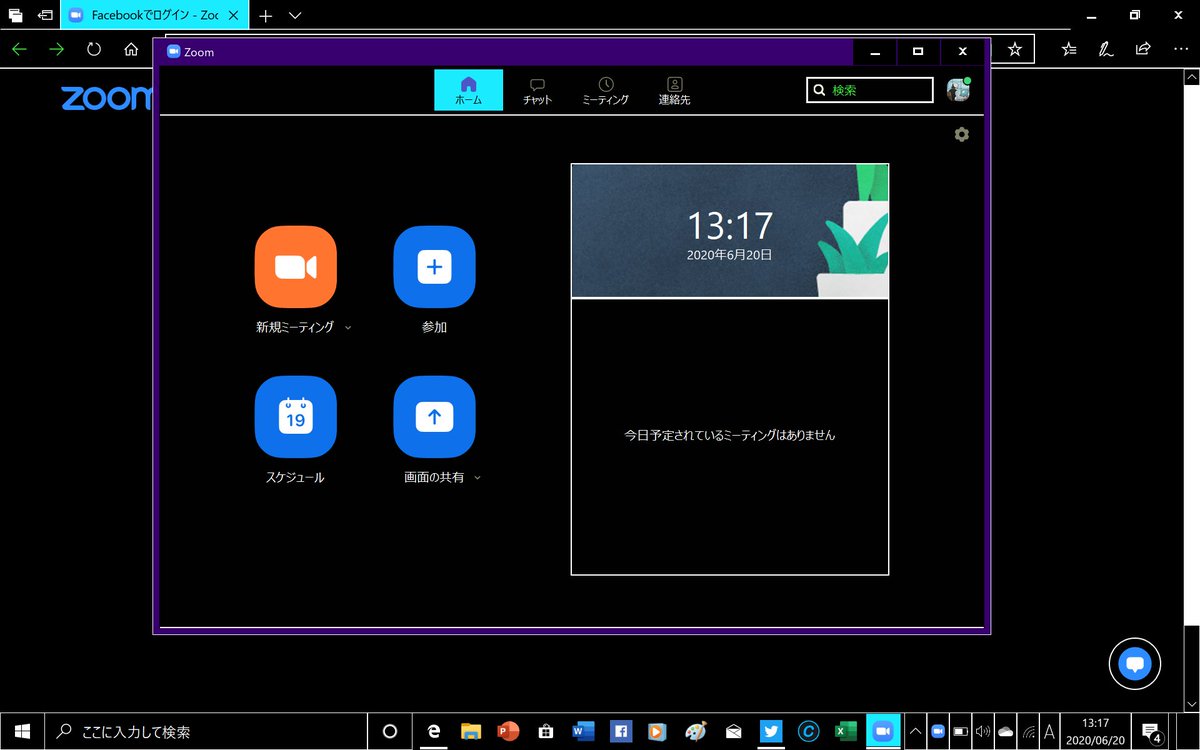The height and width of the screenshot is (750, 1200).
Task: Click the taskbar search box ここに入力して検索
Action: (207, 731)
